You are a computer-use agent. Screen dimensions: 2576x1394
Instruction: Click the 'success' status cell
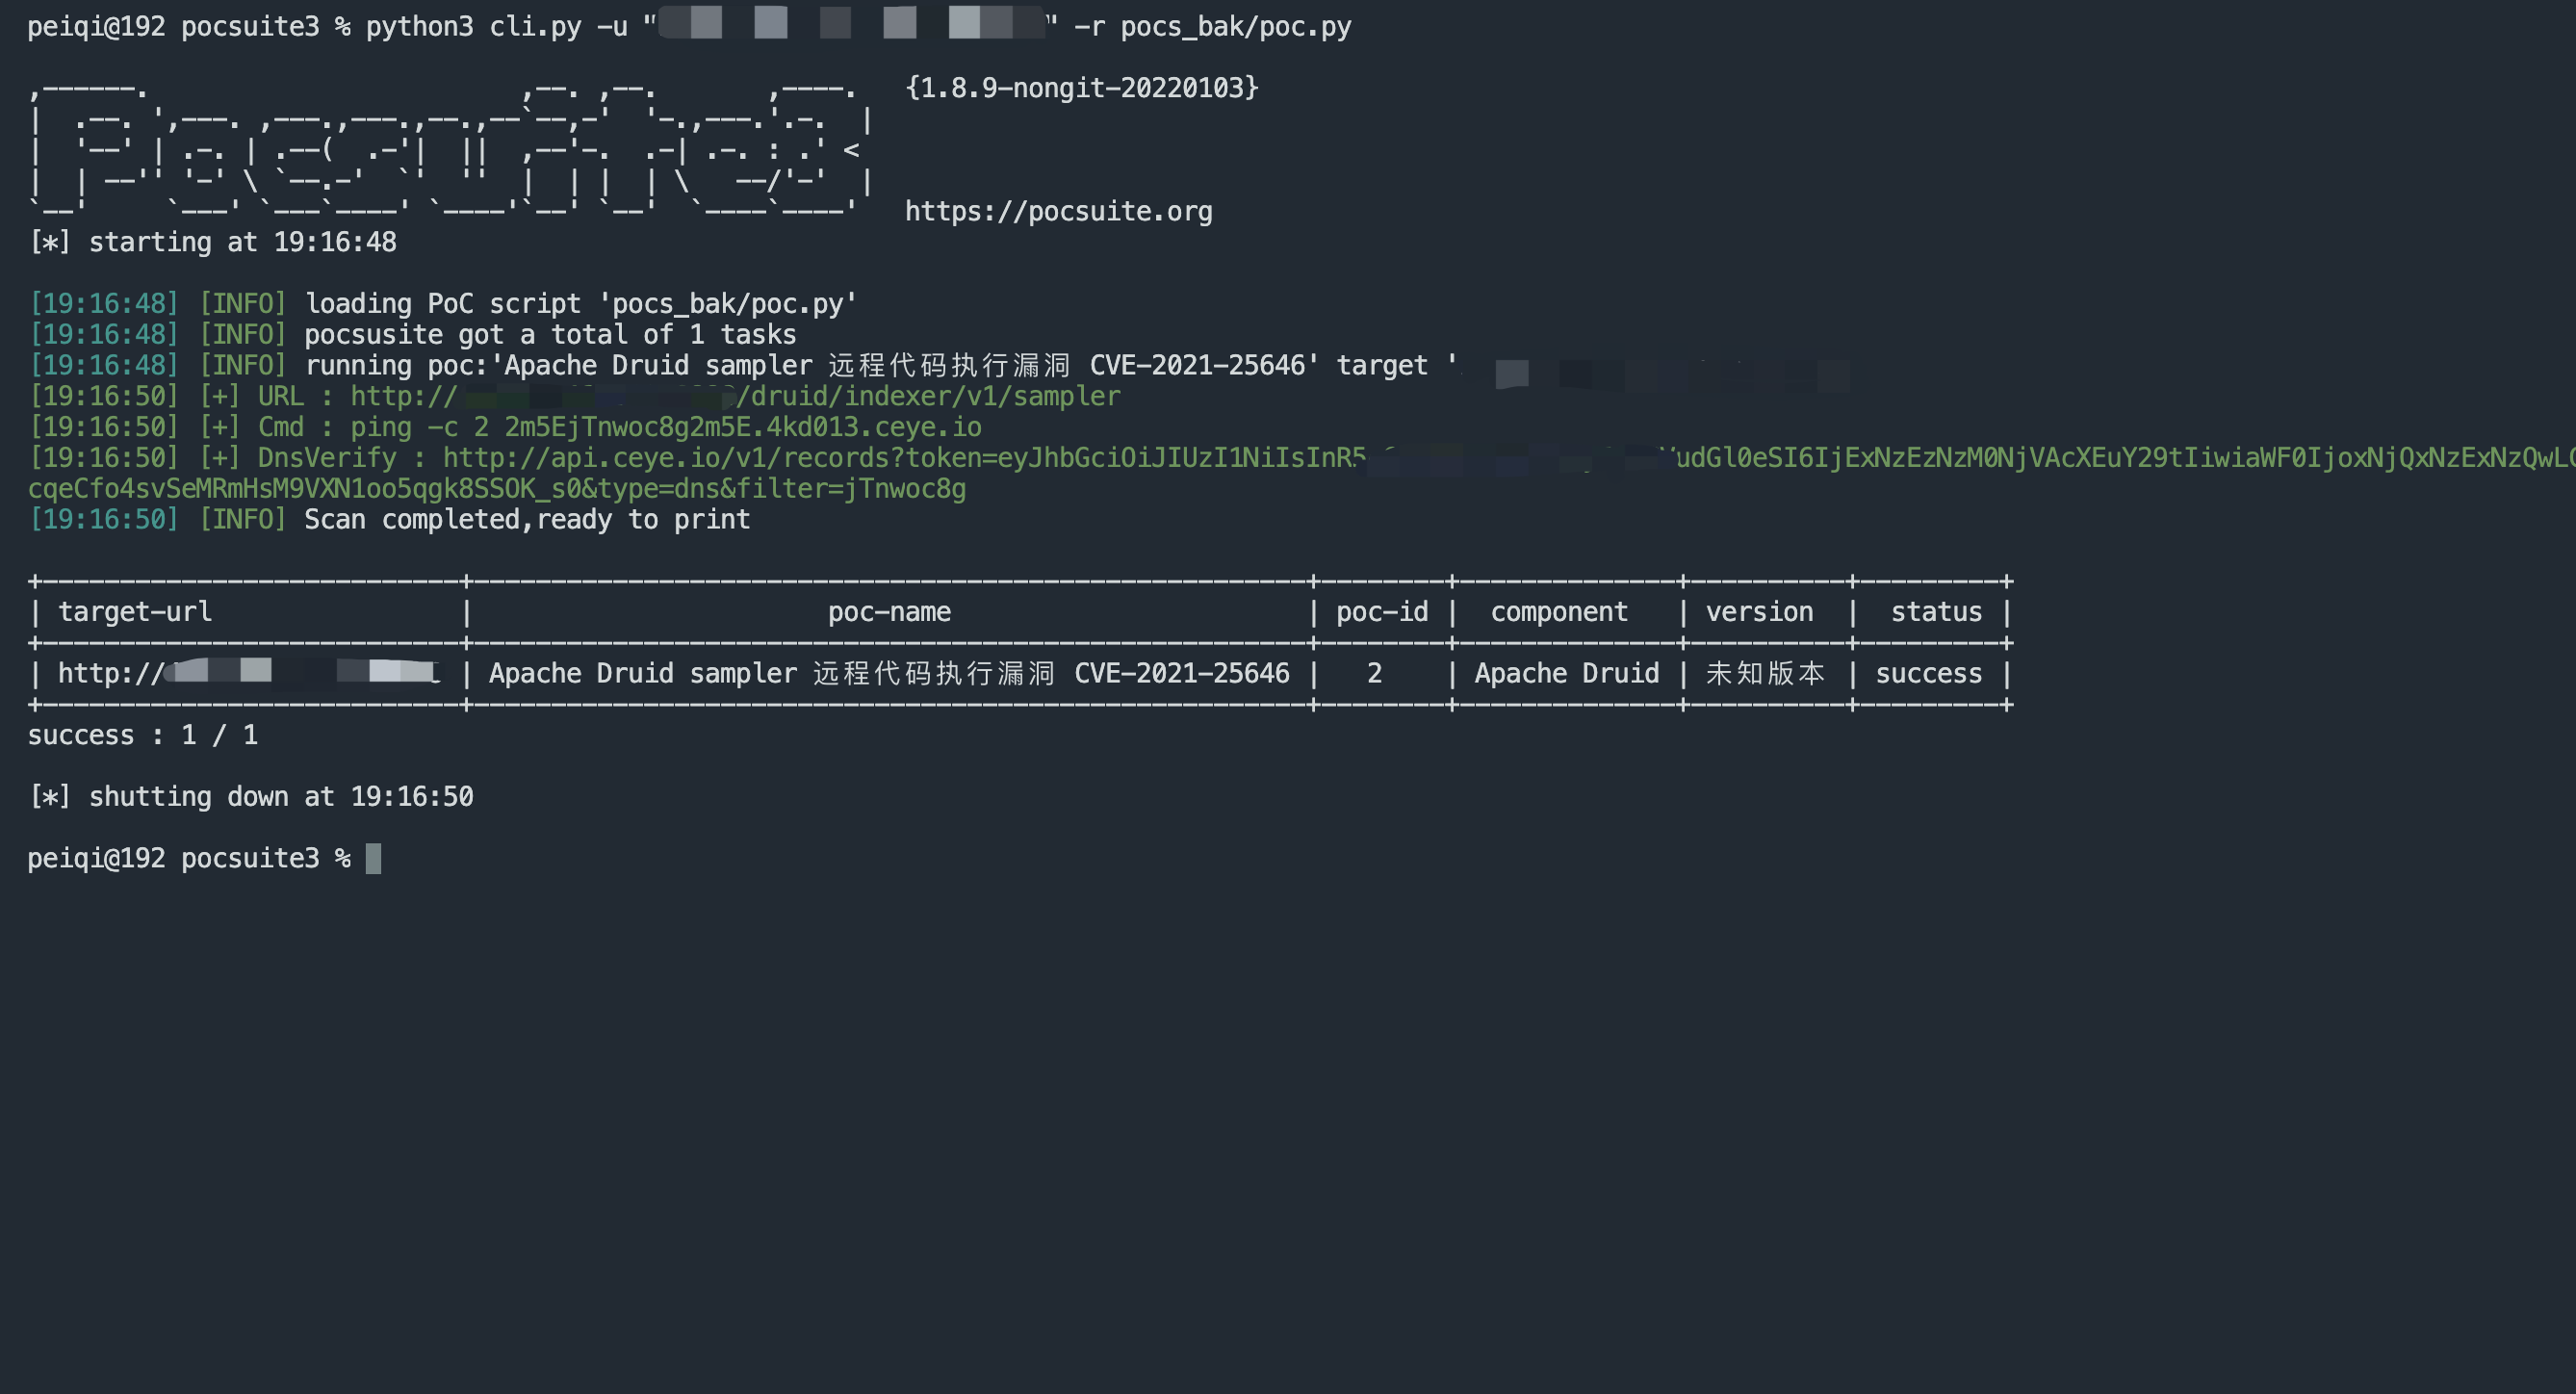[1928, 674]
